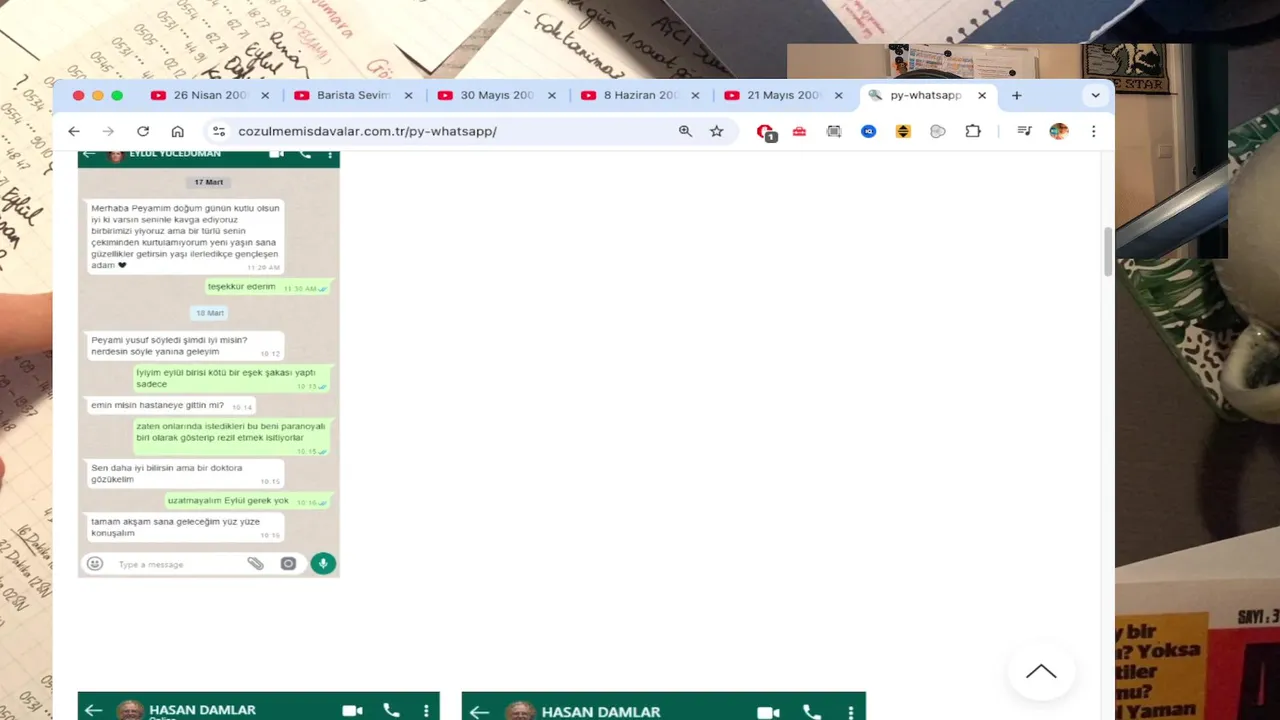
Task: Click phone icon in right Hasan Damlar chat
Action: 812,712
